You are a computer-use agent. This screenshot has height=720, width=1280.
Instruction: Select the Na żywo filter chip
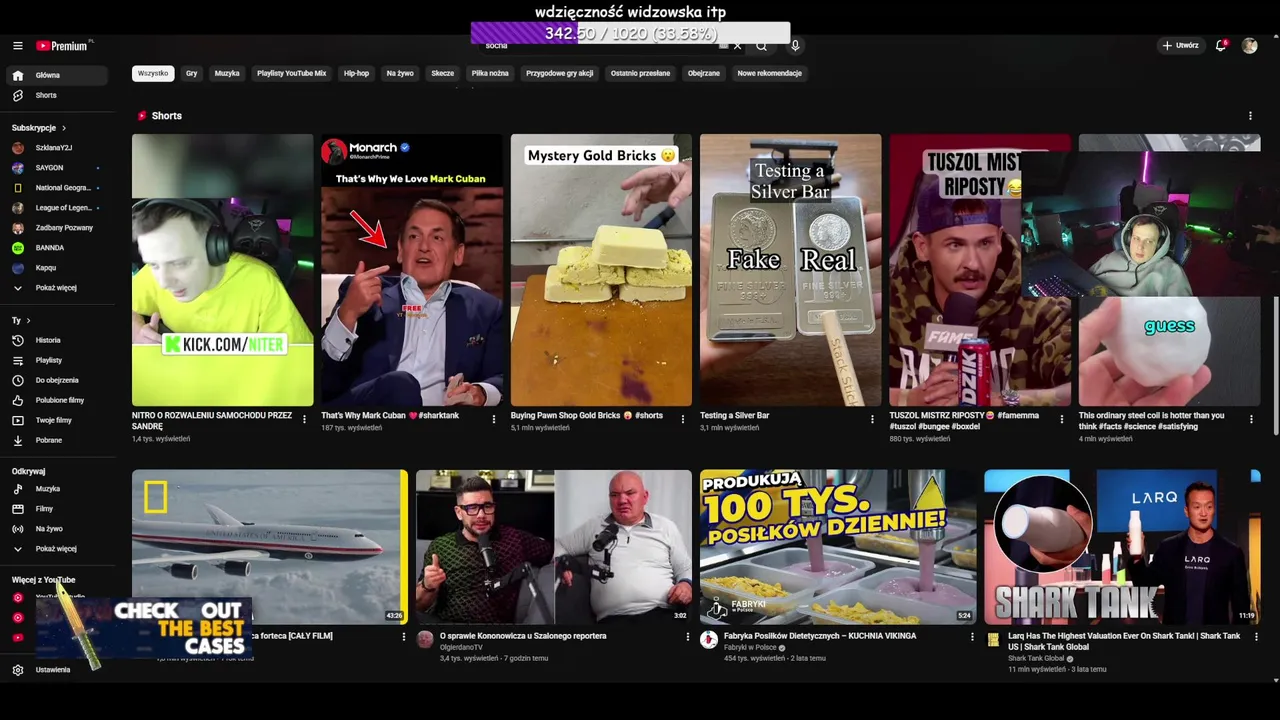[400, 73]
